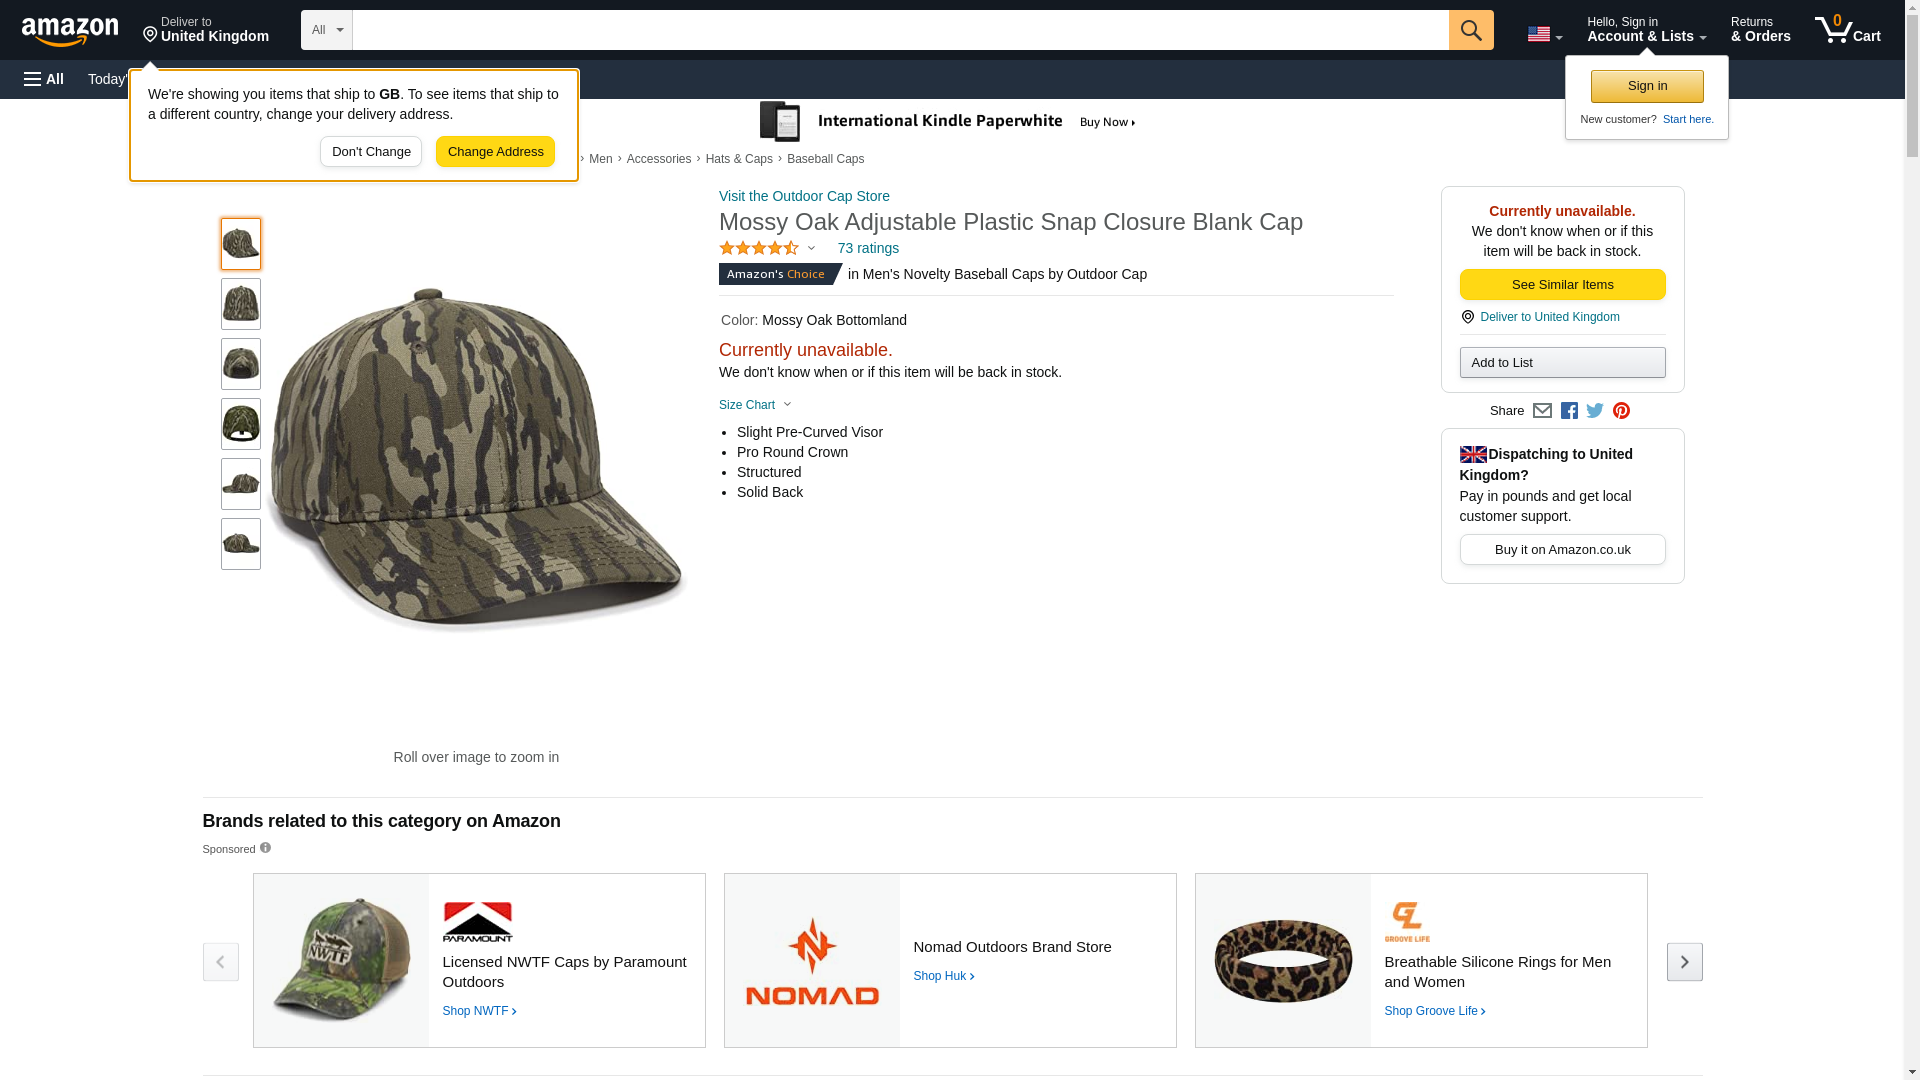Screen dimensions: 1920x1080
Task: Click the search magnifier button
Action: point(1470,30)
